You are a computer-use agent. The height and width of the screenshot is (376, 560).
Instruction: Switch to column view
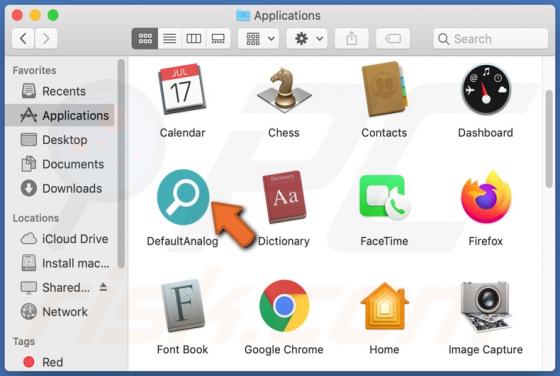pos(194,39)
